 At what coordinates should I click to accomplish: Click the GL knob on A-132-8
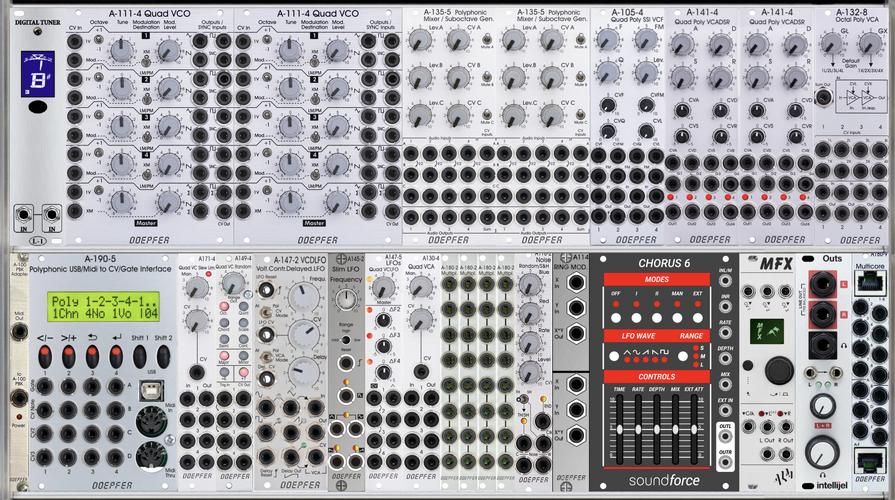(833, 43)
